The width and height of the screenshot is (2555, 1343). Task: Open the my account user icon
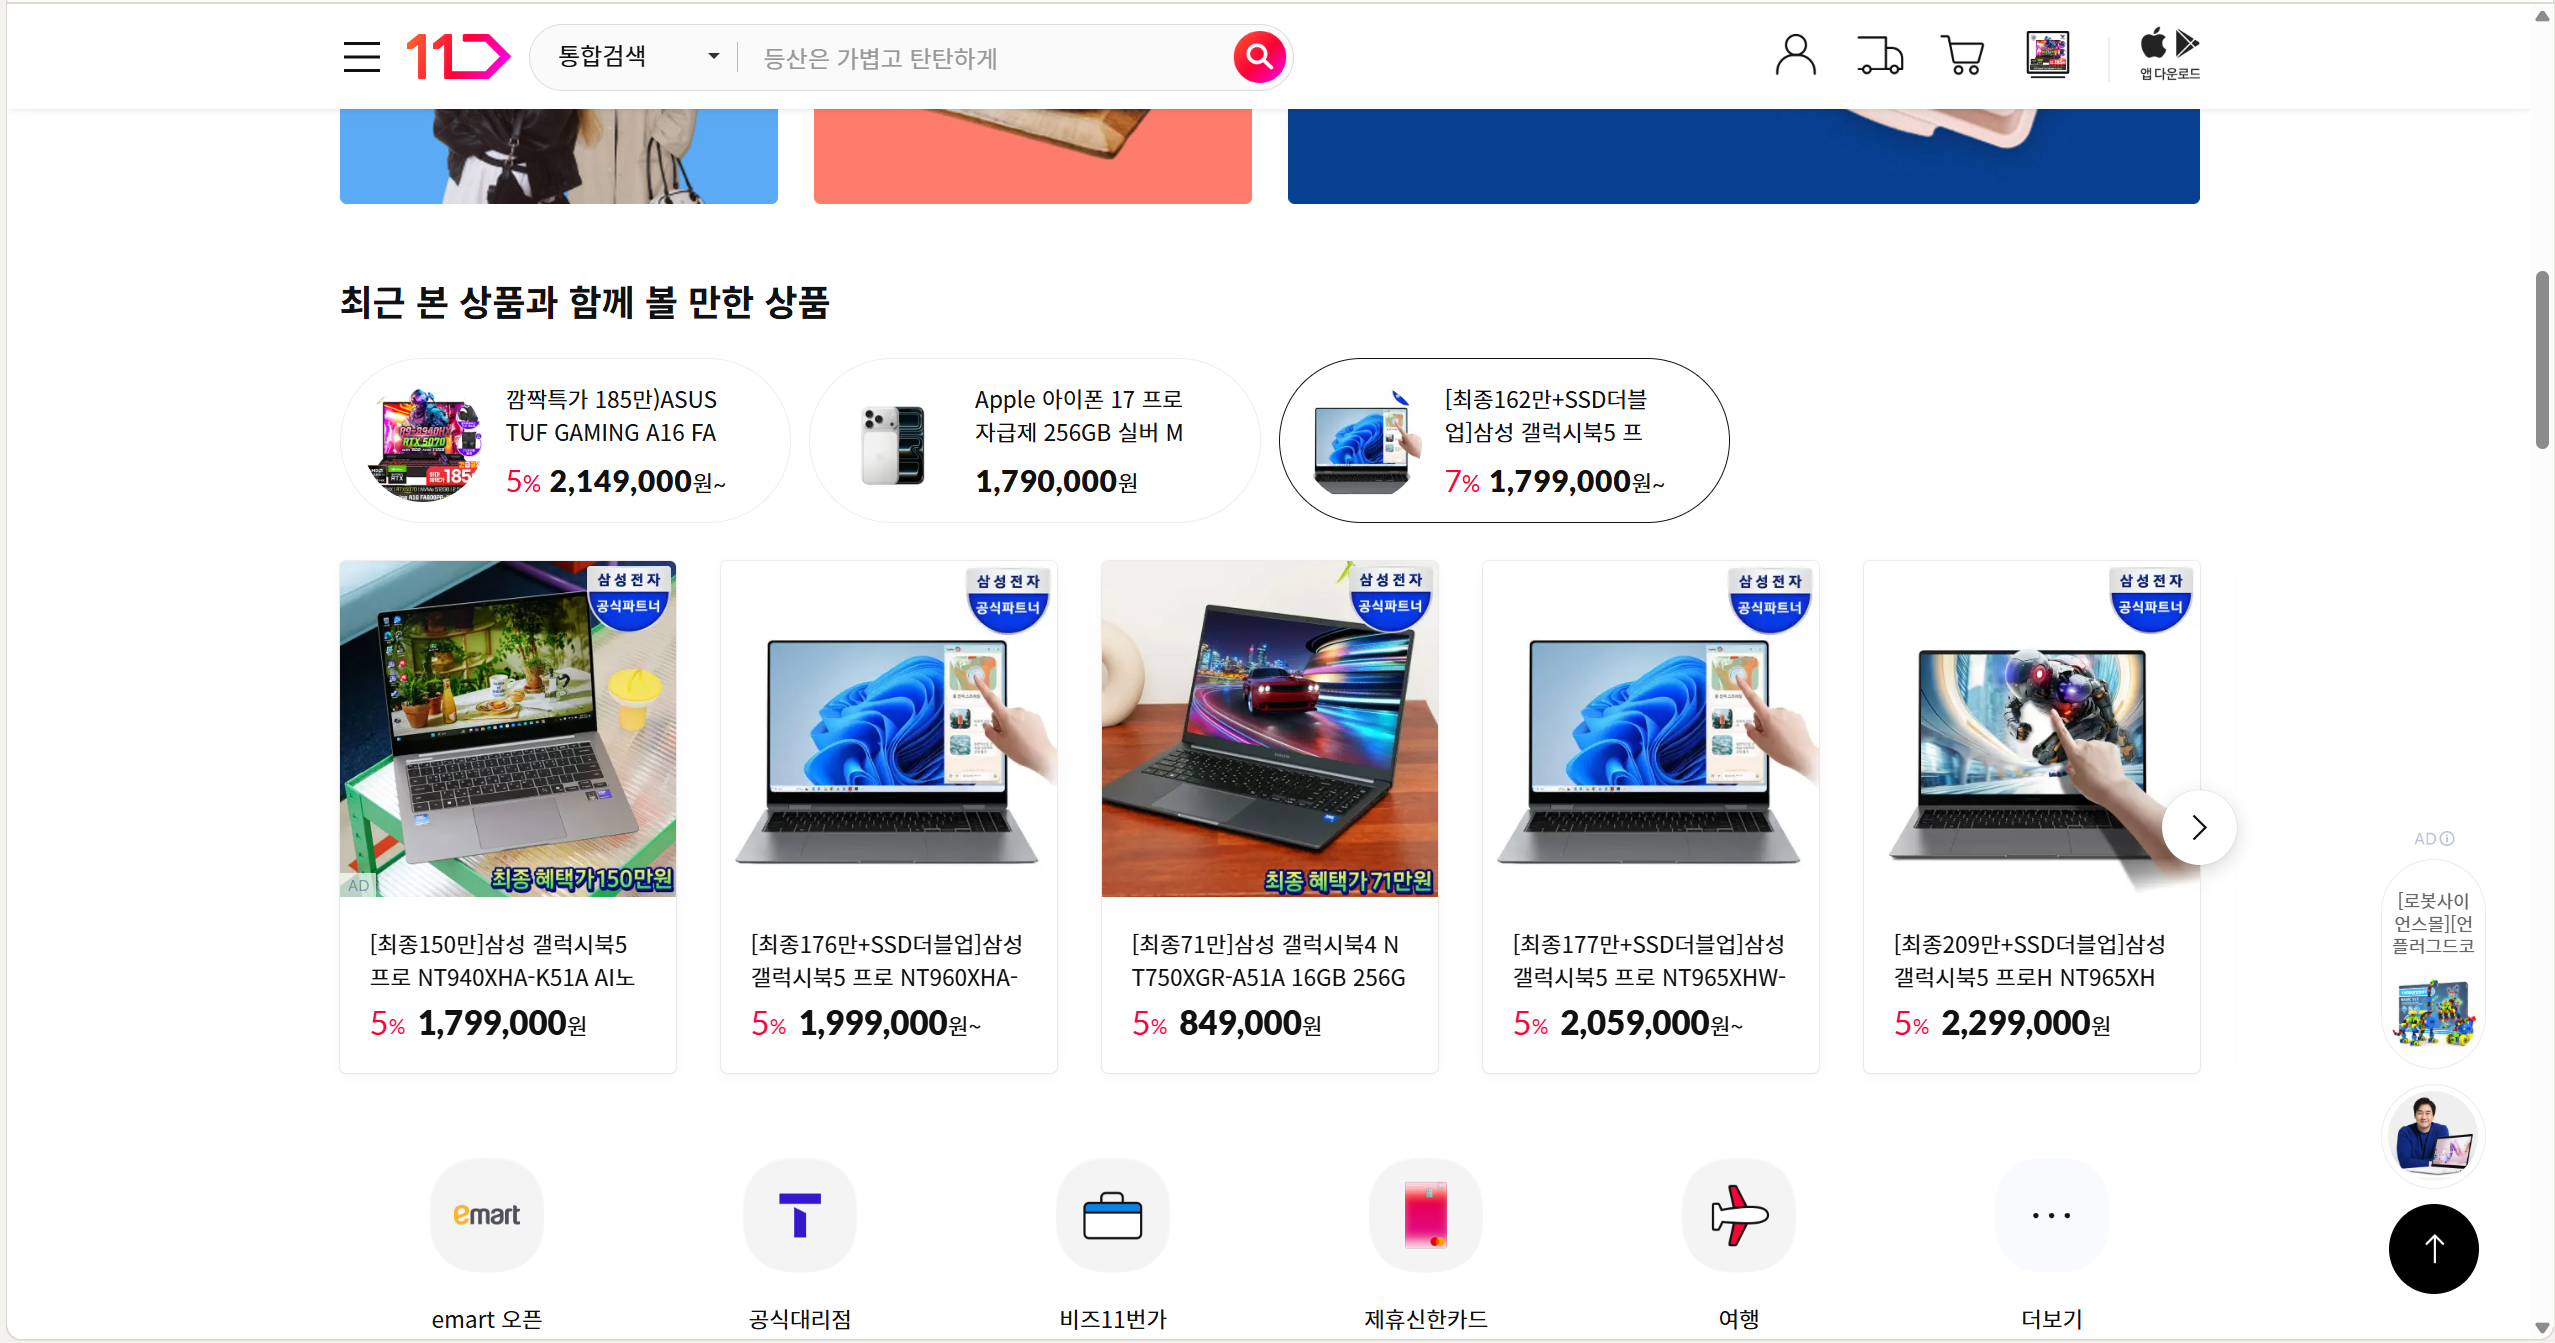(x=1795, y=55)
